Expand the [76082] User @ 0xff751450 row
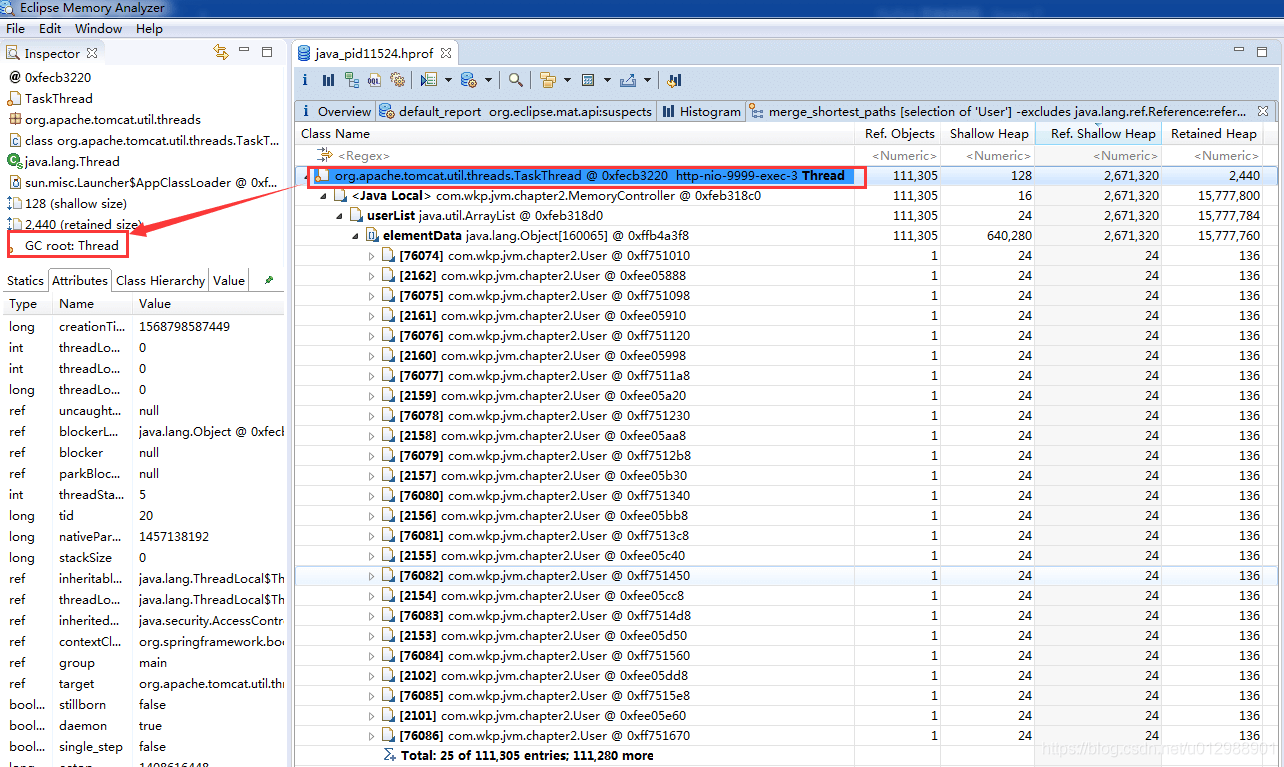The width and height of the screenshot is (1284, 767). pyautogui.click(x=371, y=576)
